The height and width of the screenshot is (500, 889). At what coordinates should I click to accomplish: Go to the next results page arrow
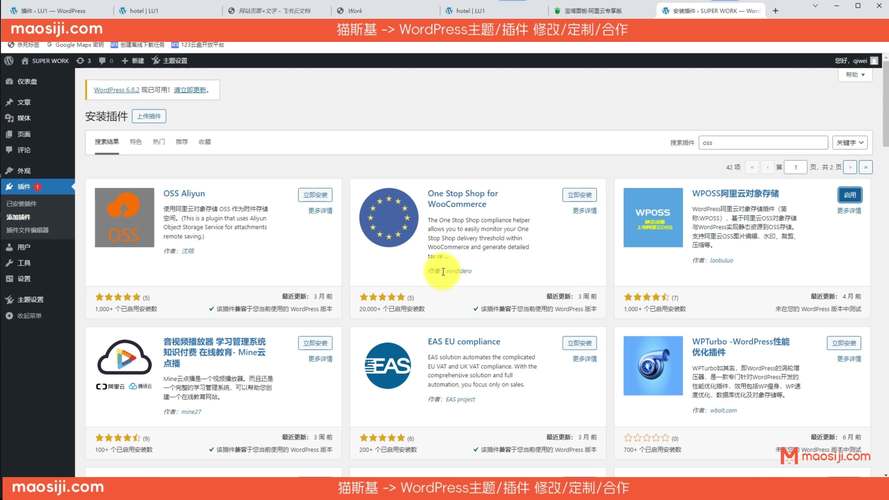pos(850,167)
